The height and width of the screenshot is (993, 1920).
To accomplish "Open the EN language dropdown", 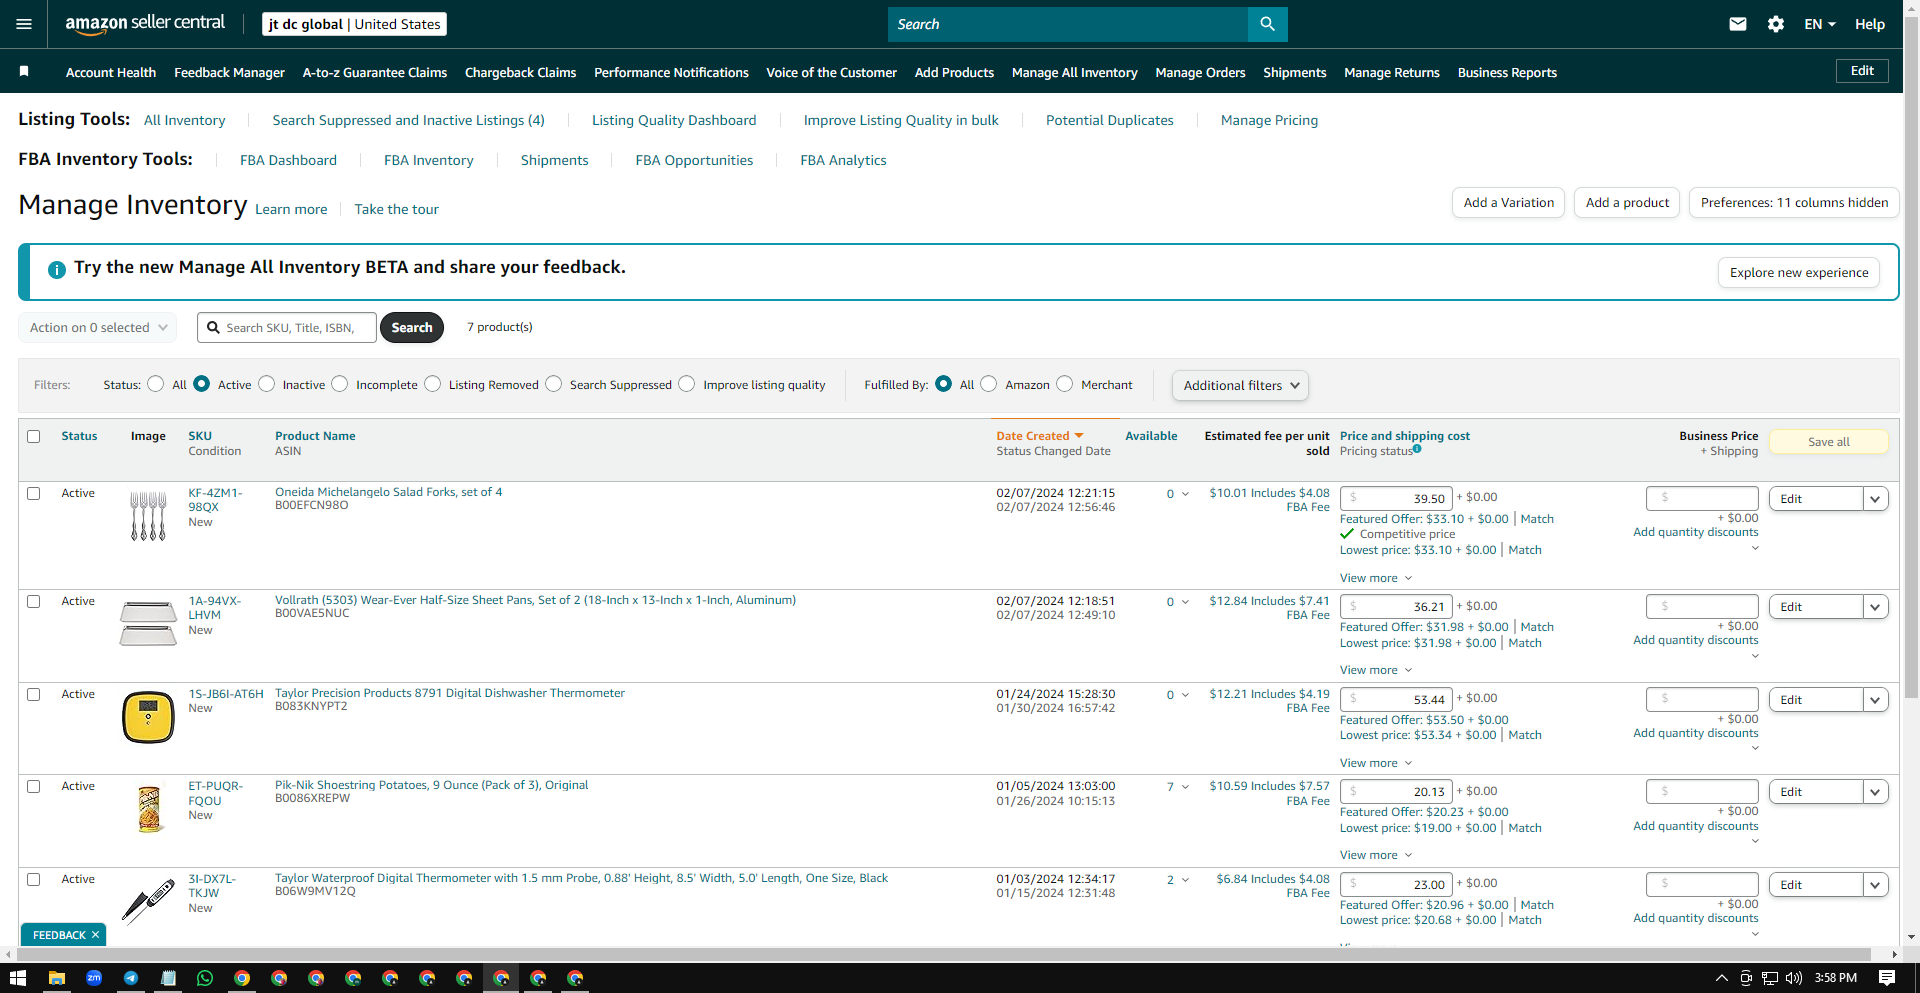I will (x=1820, y=24).
